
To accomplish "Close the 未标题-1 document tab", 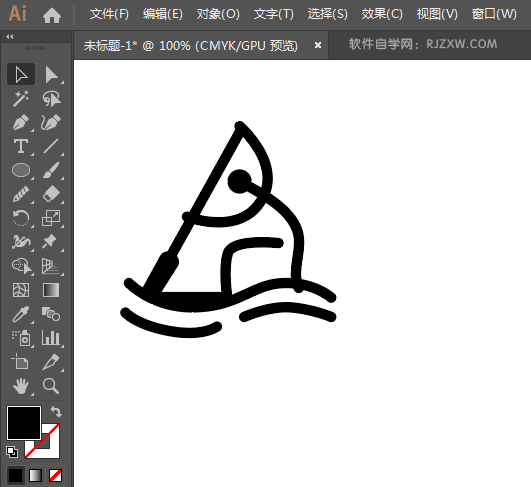I will click(318, 45).
